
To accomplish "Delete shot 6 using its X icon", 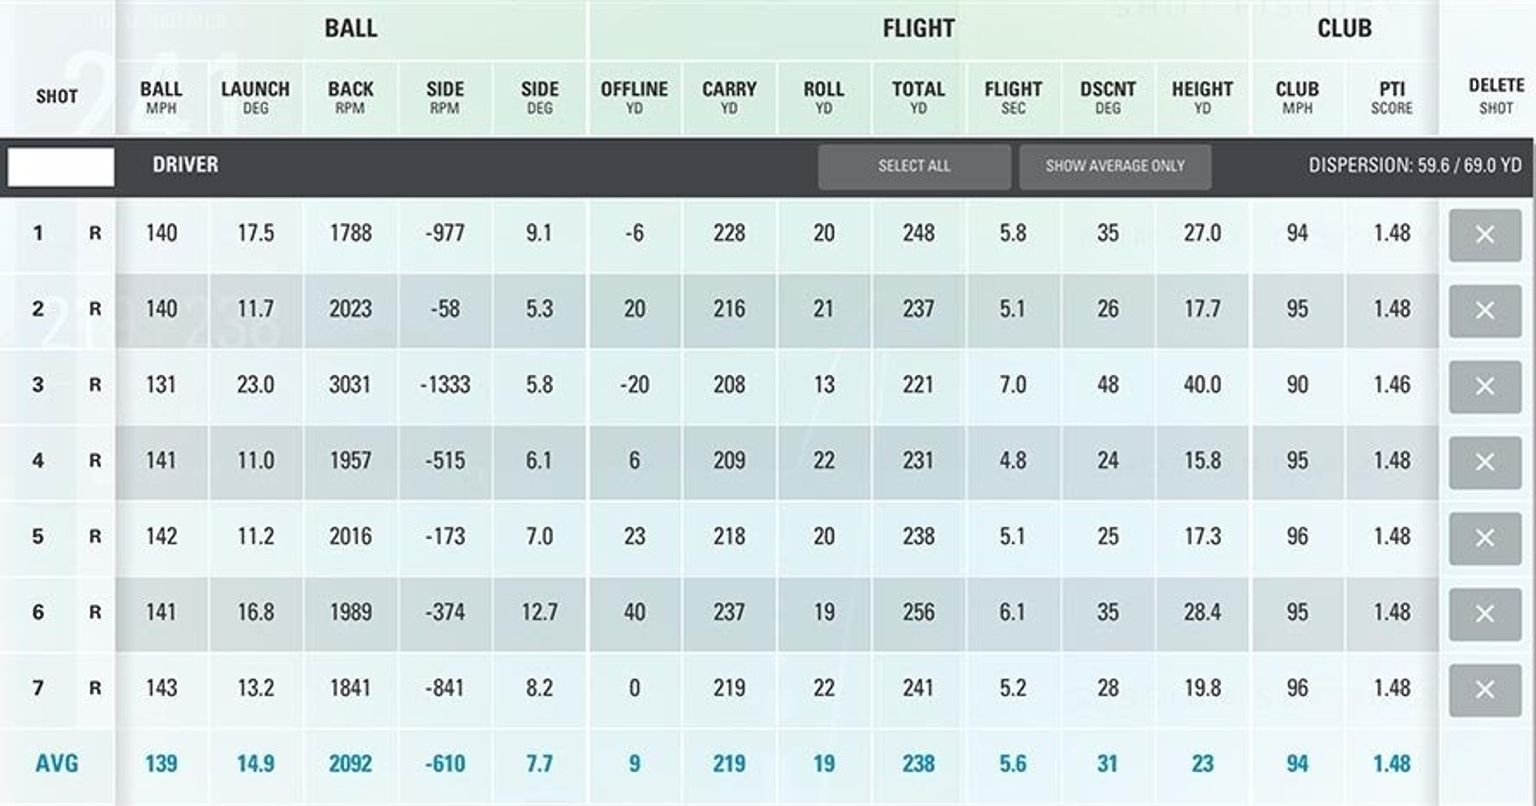I will click(x=1485, y=612).
